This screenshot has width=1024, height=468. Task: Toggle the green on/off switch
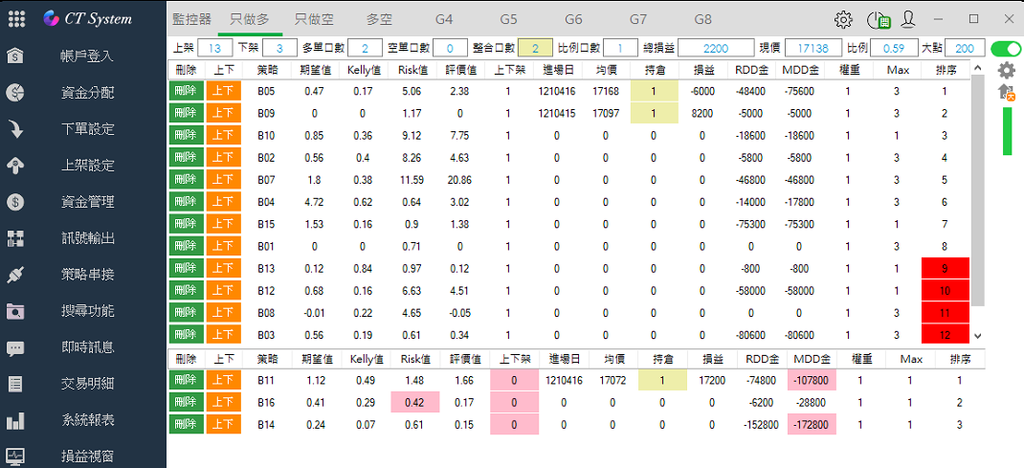pyautogui.click(x=1005, y=48)
